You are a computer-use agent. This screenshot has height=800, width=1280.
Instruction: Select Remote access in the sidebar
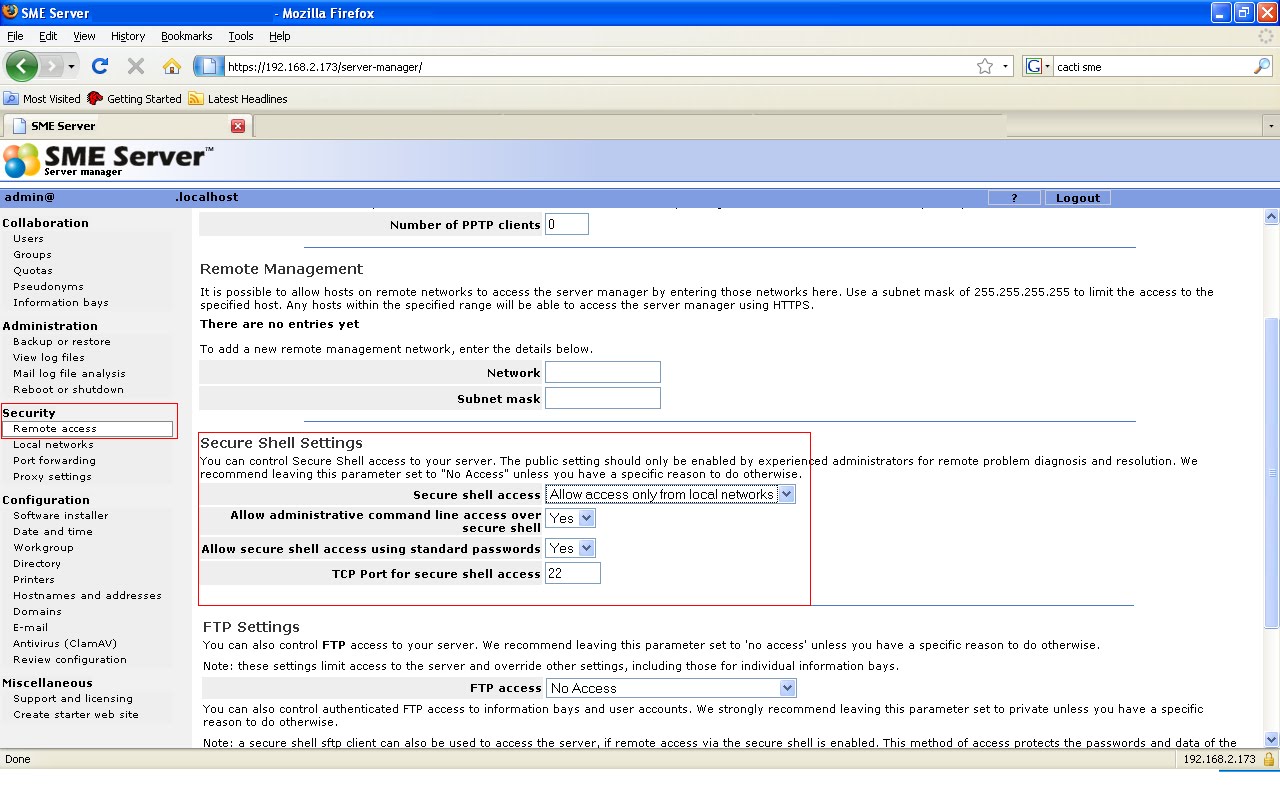(55, 429)
